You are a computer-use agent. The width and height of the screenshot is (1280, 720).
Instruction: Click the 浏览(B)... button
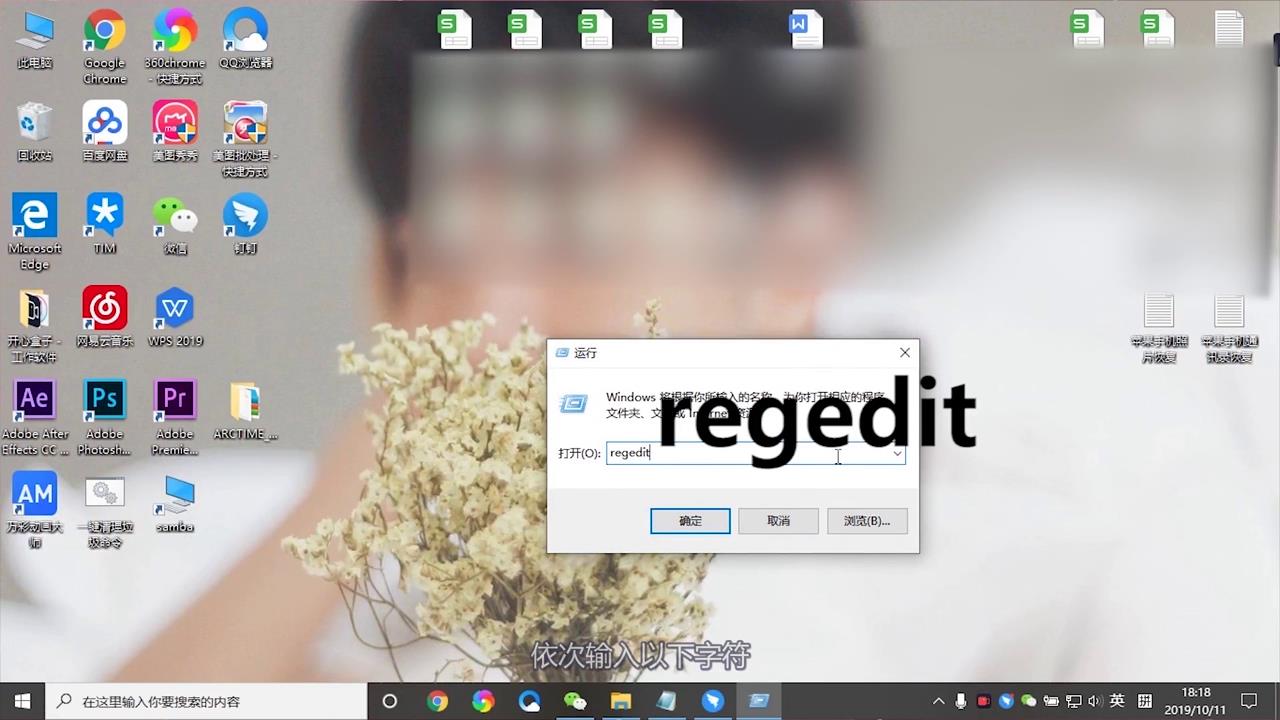click(x=866, y=520)
